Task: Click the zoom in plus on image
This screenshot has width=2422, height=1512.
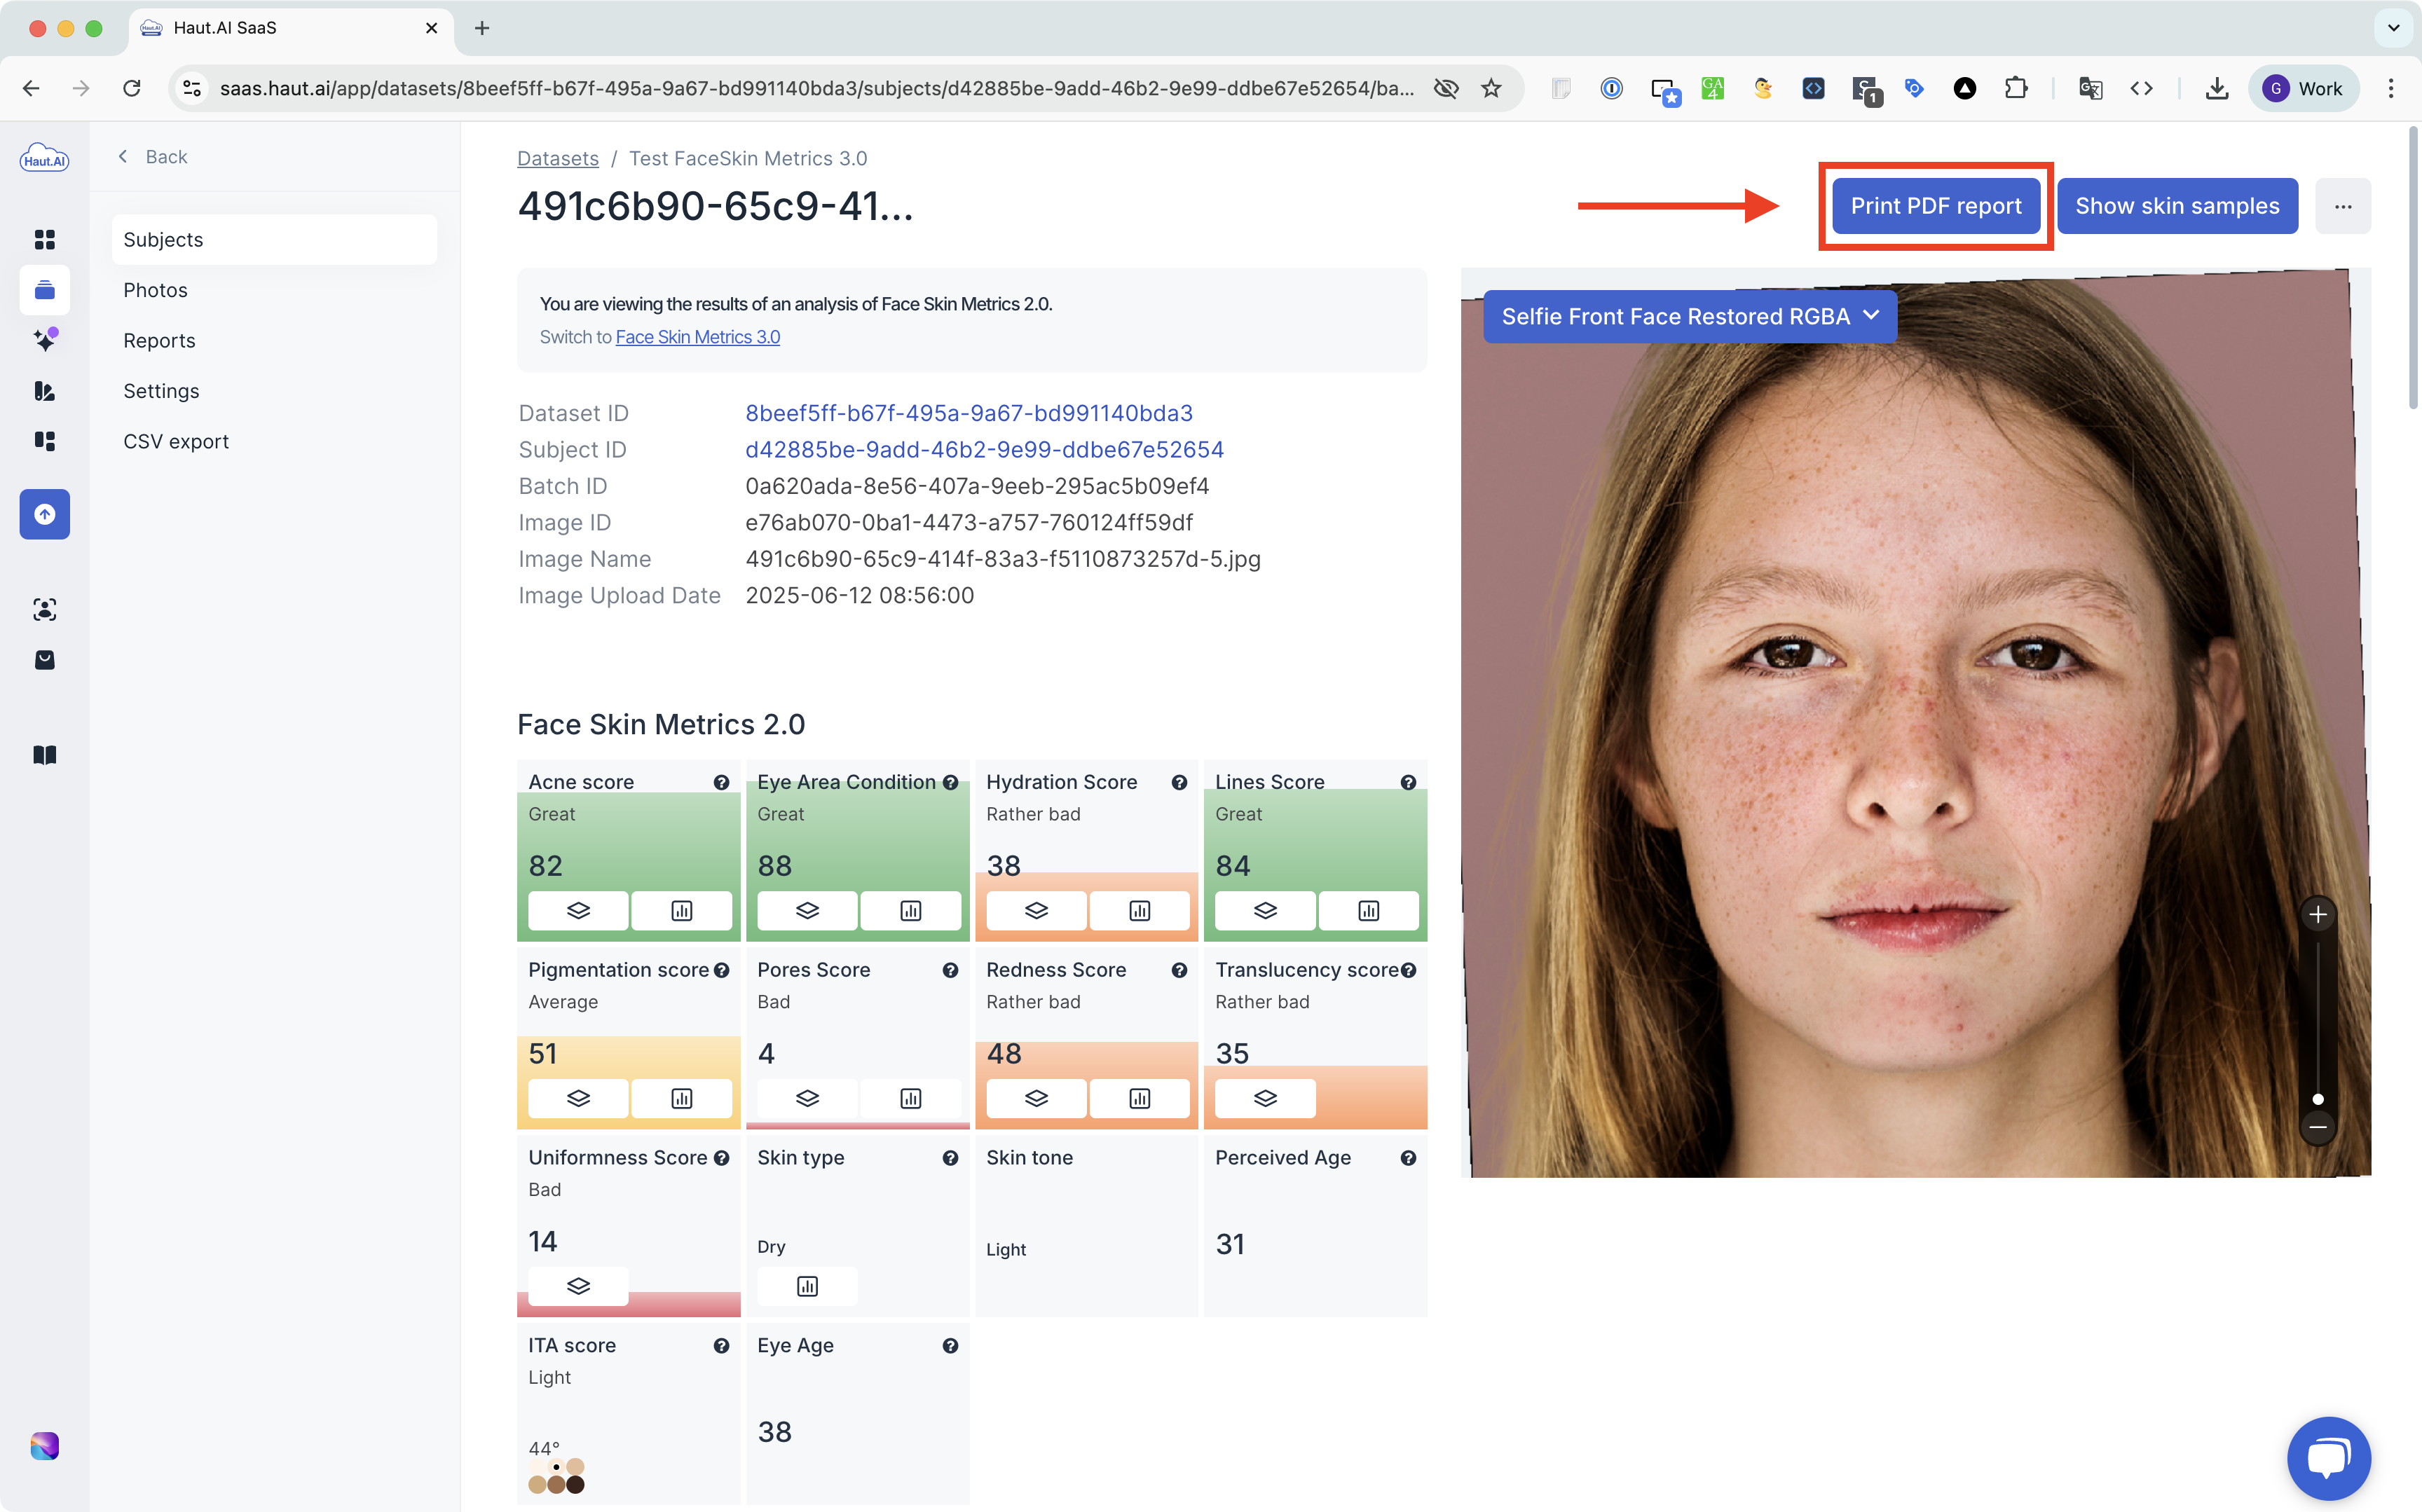Action: tap(2317, 914)
